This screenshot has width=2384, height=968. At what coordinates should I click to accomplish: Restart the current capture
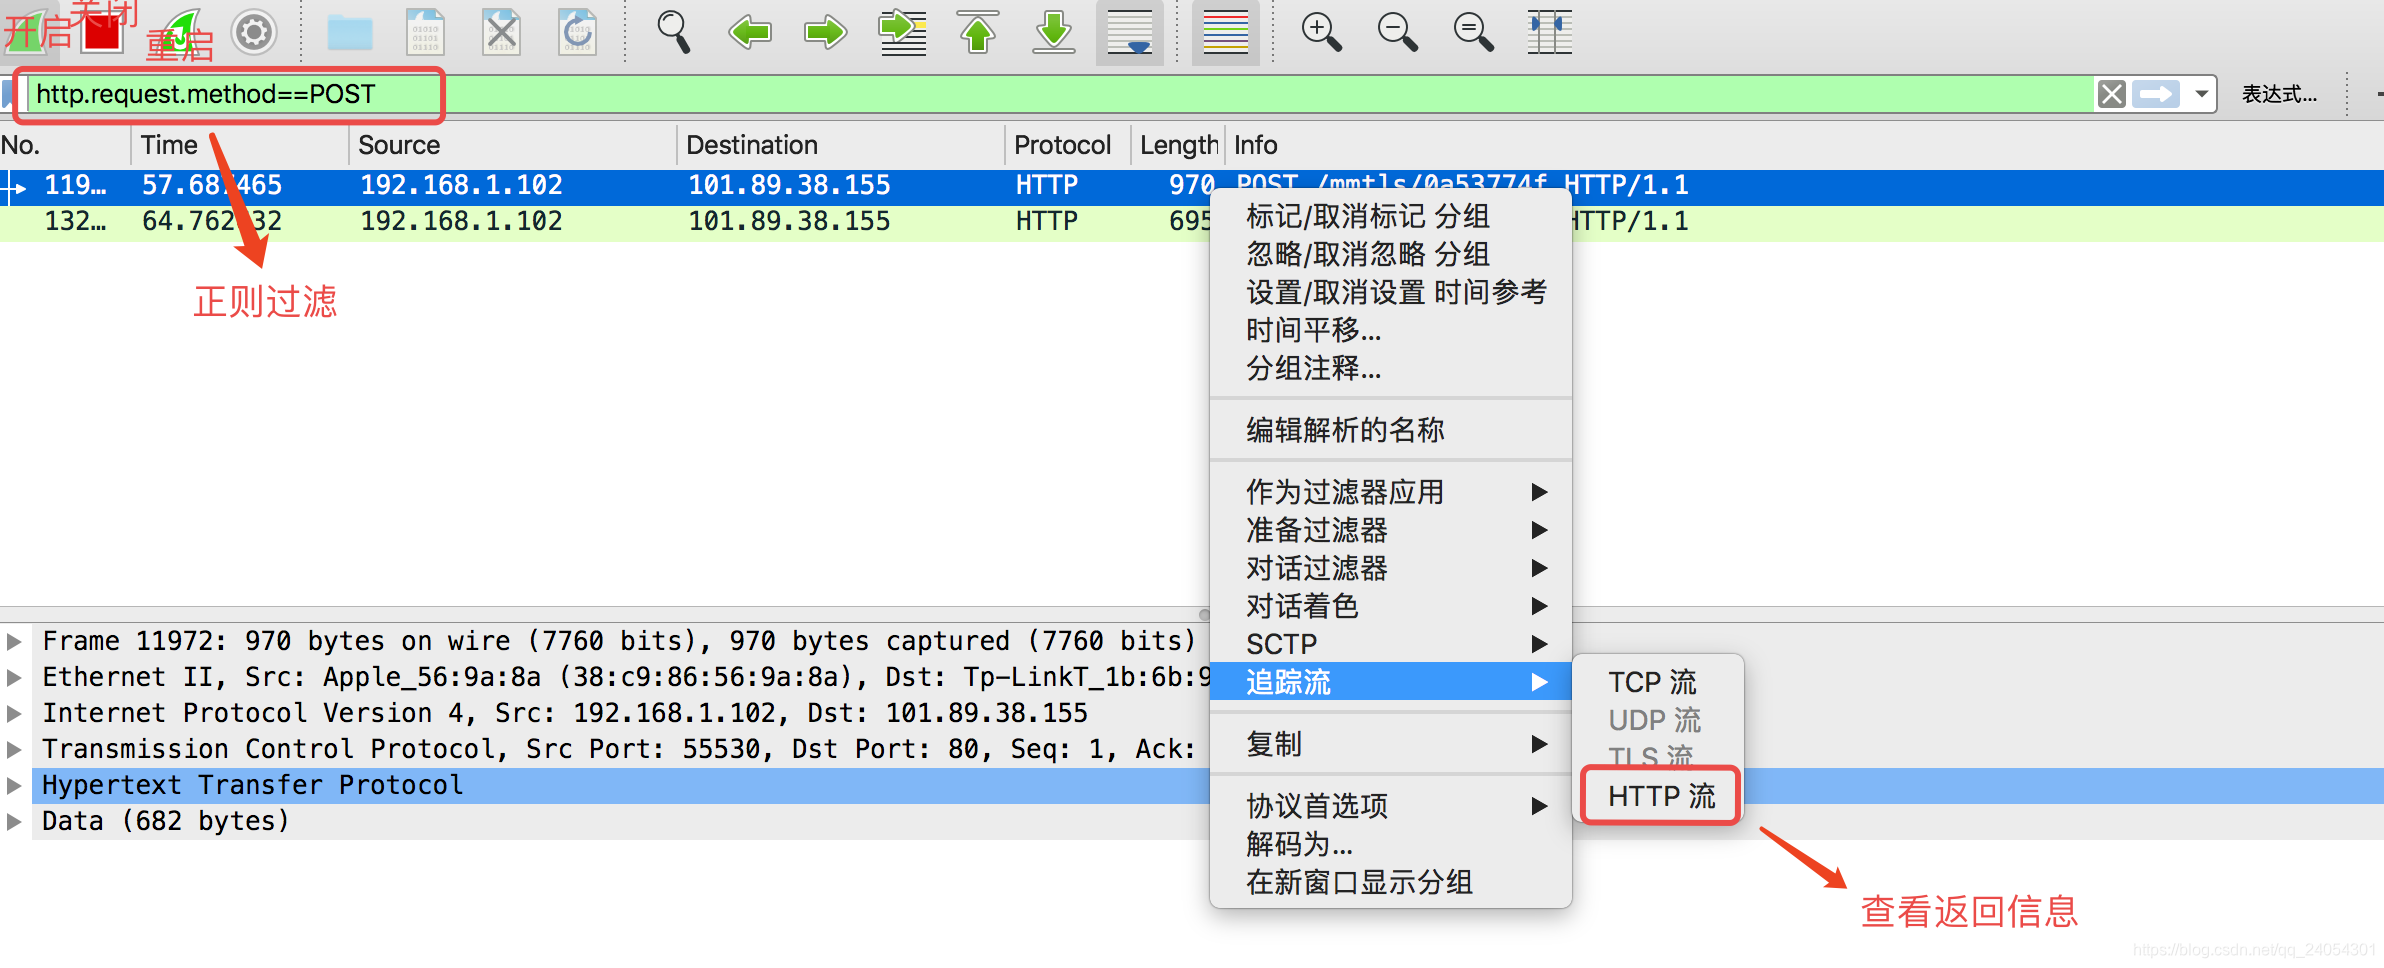click(180, 32)
